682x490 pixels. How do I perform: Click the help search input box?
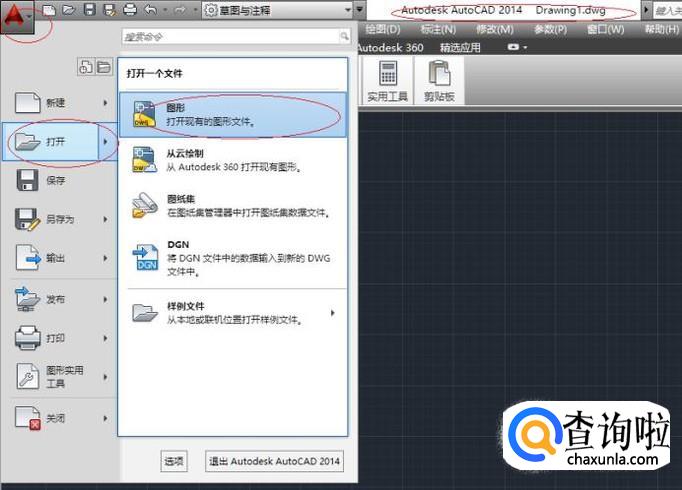[668, 10]
